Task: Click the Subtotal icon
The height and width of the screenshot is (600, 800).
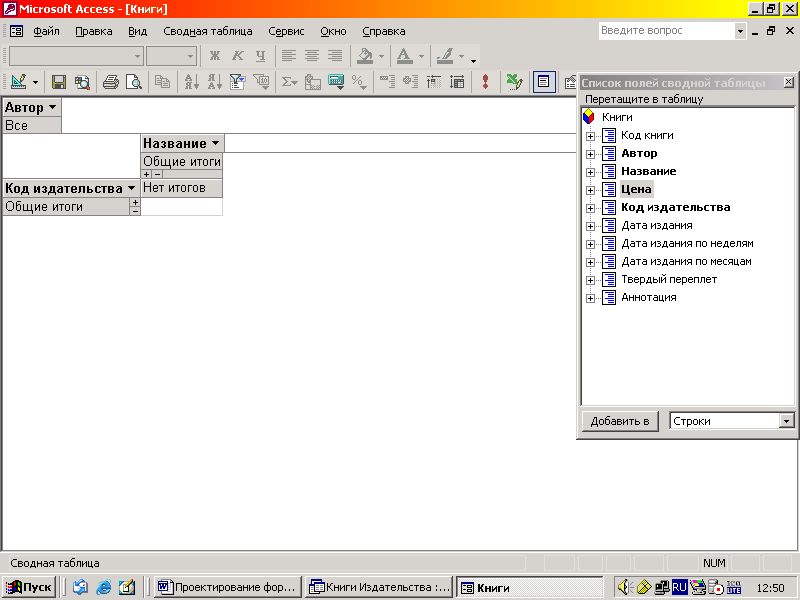Action: click(x=312, y=82)
